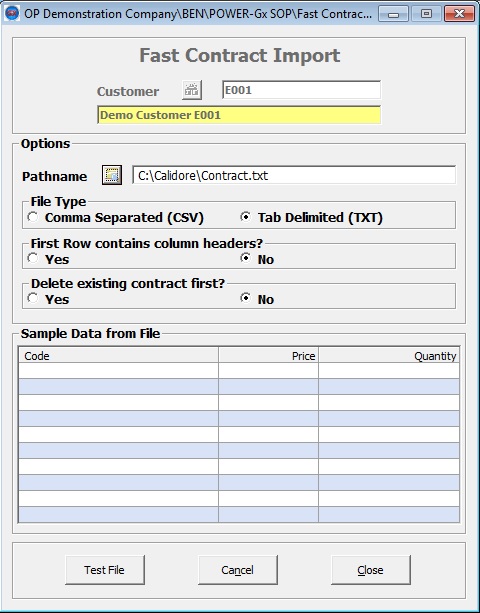Open the customer lookup icon
Viewport: 480px width, 613px height.
[192, 90]
